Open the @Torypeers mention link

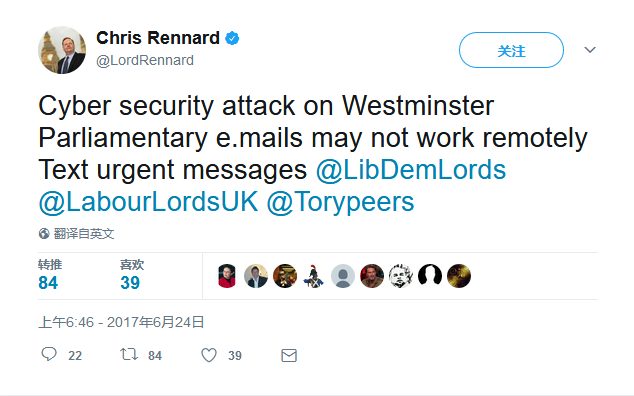(x=340, y=201)
